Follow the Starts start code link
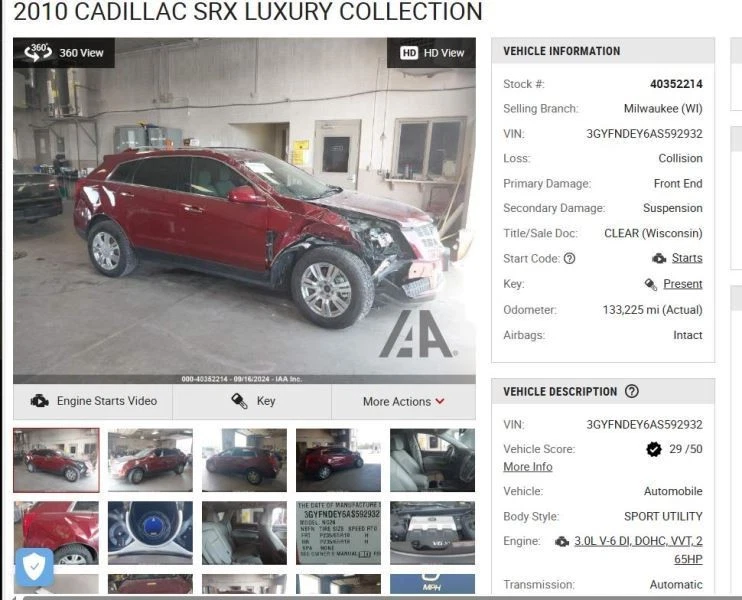742x600 pixels. (x=687, y=258)
